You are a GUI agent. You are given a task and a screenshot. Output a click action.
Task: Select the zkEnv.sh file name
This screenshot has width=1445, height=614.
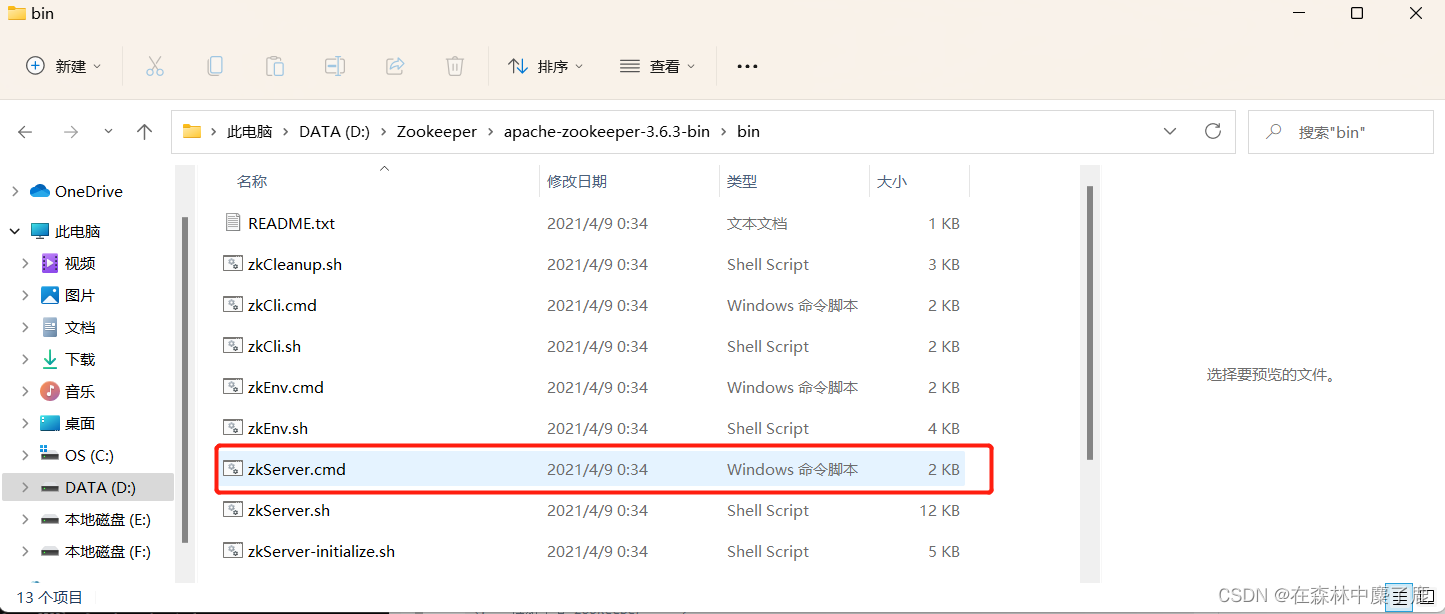278,428
